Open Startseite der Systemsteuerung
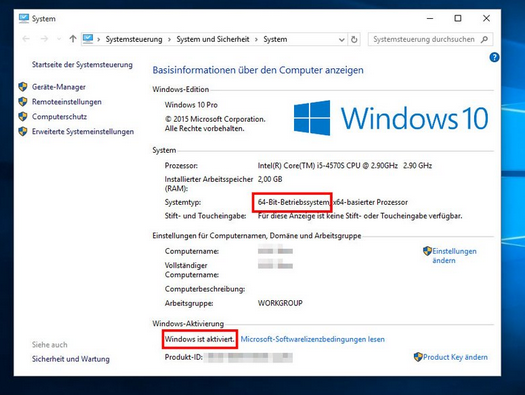 82,65
